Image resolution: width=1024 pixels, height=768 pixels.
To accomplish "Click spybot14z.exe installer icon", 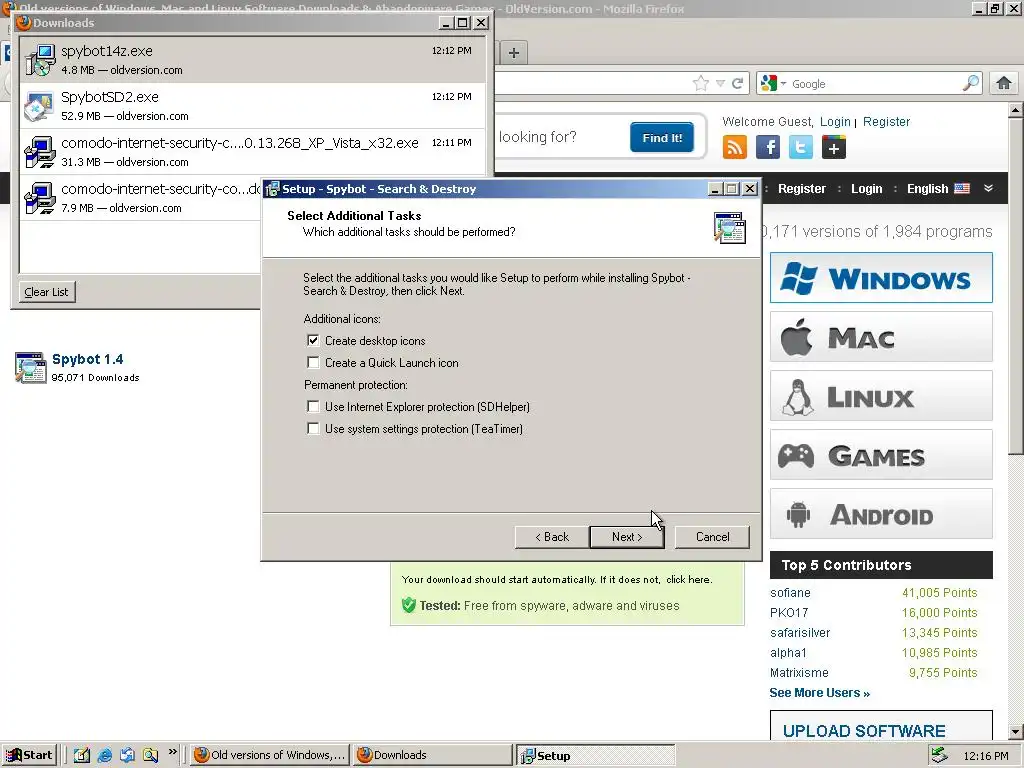I will pos(40,60).
